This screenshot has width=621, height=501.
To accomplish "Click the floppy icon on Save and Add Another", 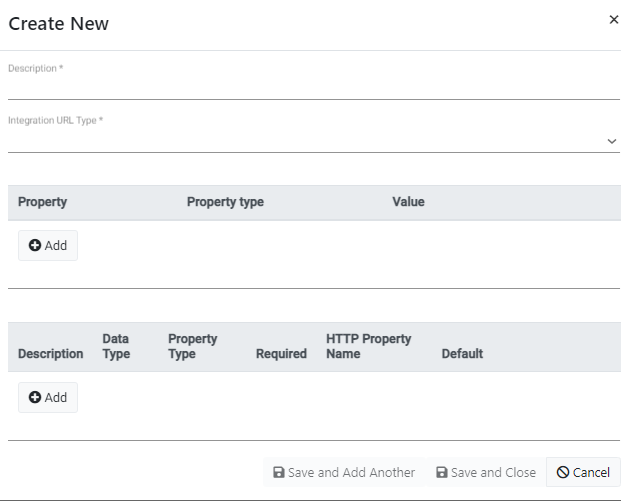I will 279,472.
